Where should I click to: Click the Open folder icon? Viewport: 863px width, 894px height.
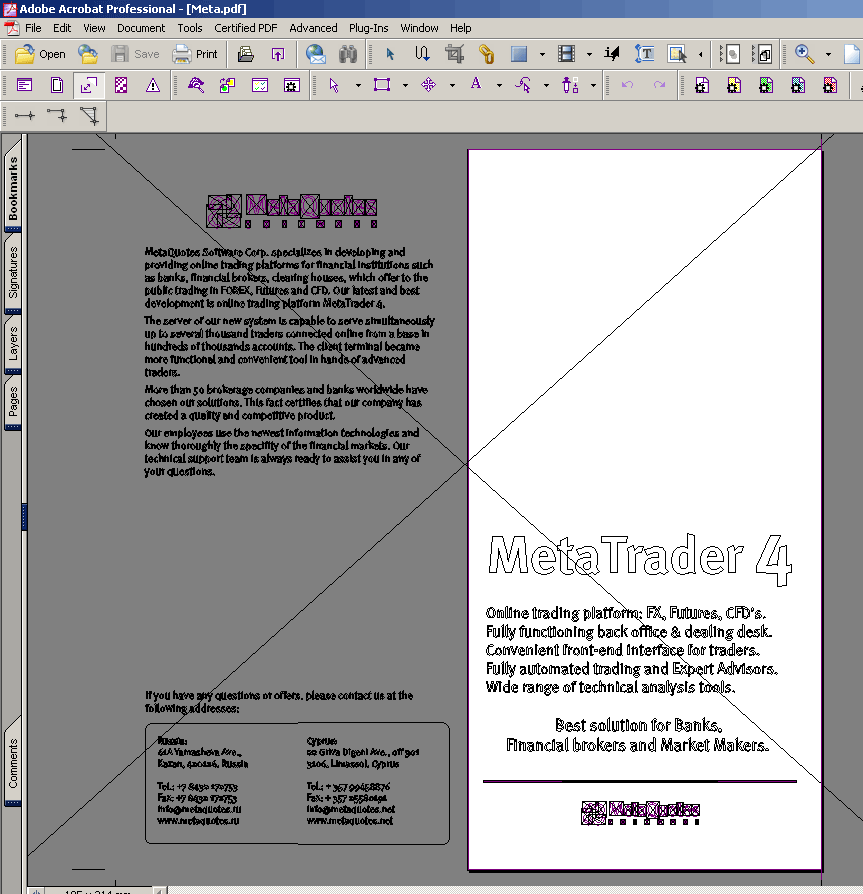[x=25, y=54]
